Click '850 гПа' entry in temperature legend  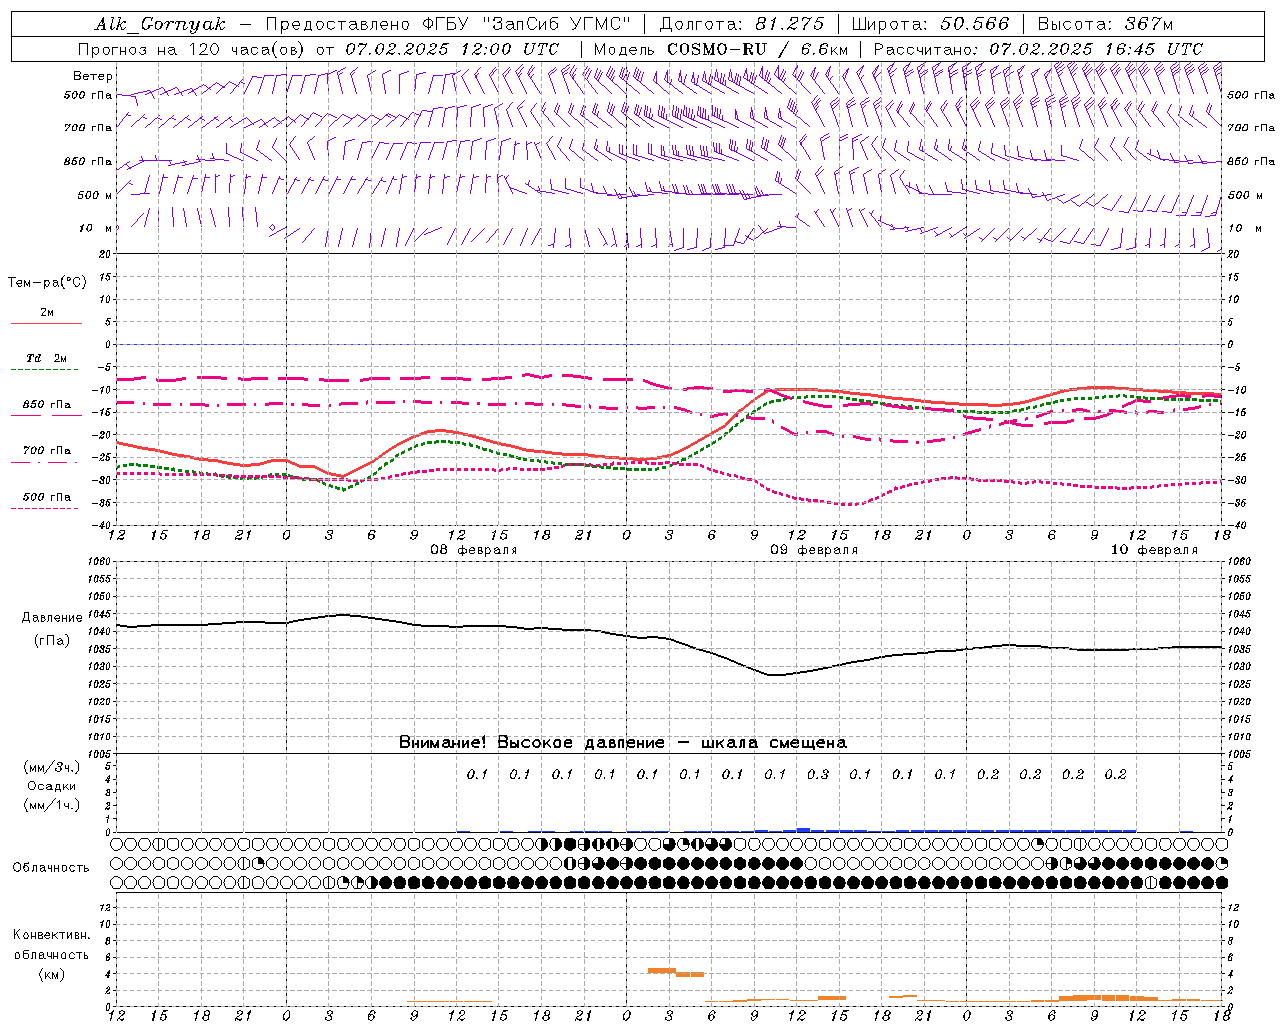click(x=47, y=405)
